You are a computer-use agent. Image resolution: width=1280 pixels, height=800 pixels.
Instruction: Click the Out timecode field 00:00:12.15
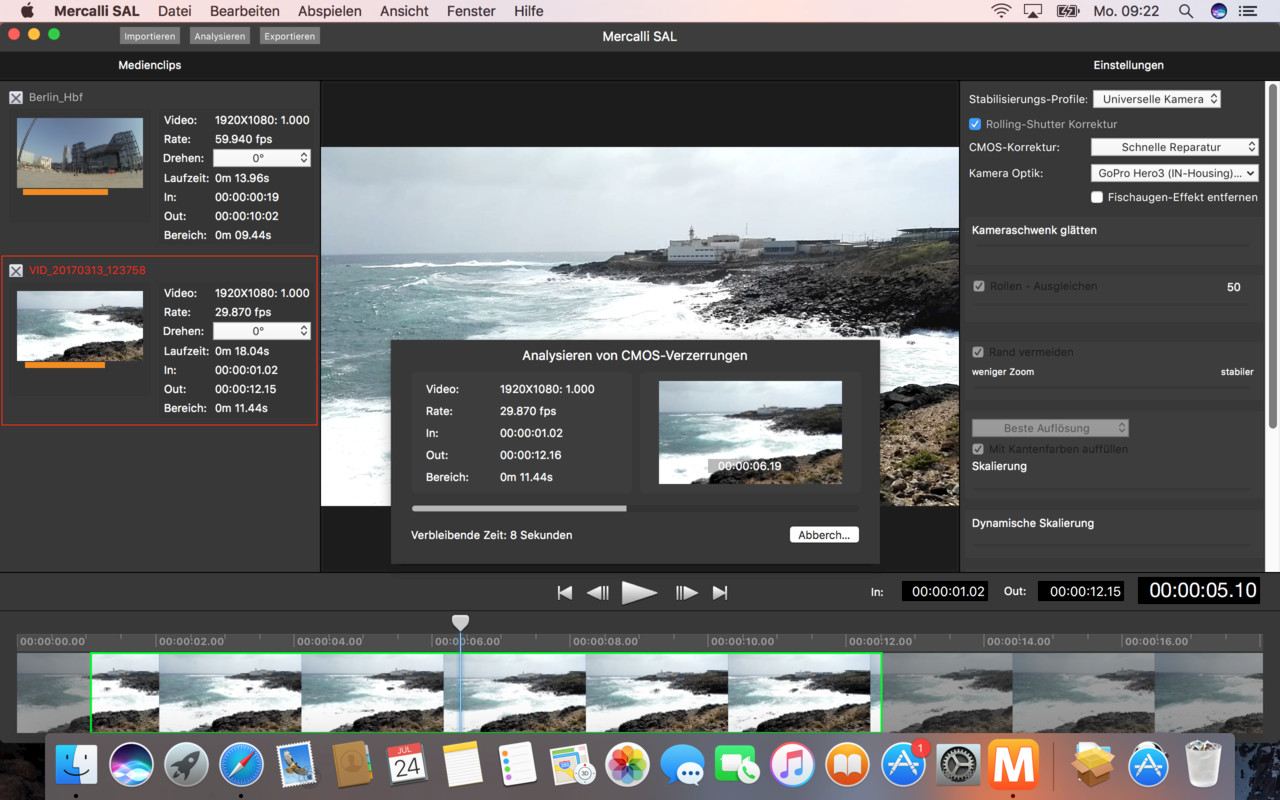coord(1081,591)
